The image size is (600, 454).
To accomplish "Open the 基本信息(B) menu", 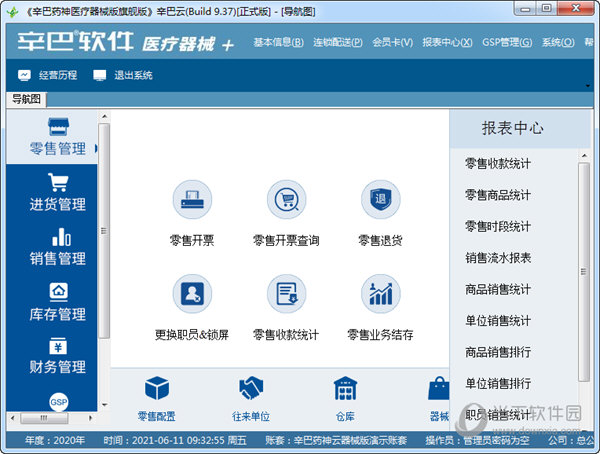I will [278, 43].
